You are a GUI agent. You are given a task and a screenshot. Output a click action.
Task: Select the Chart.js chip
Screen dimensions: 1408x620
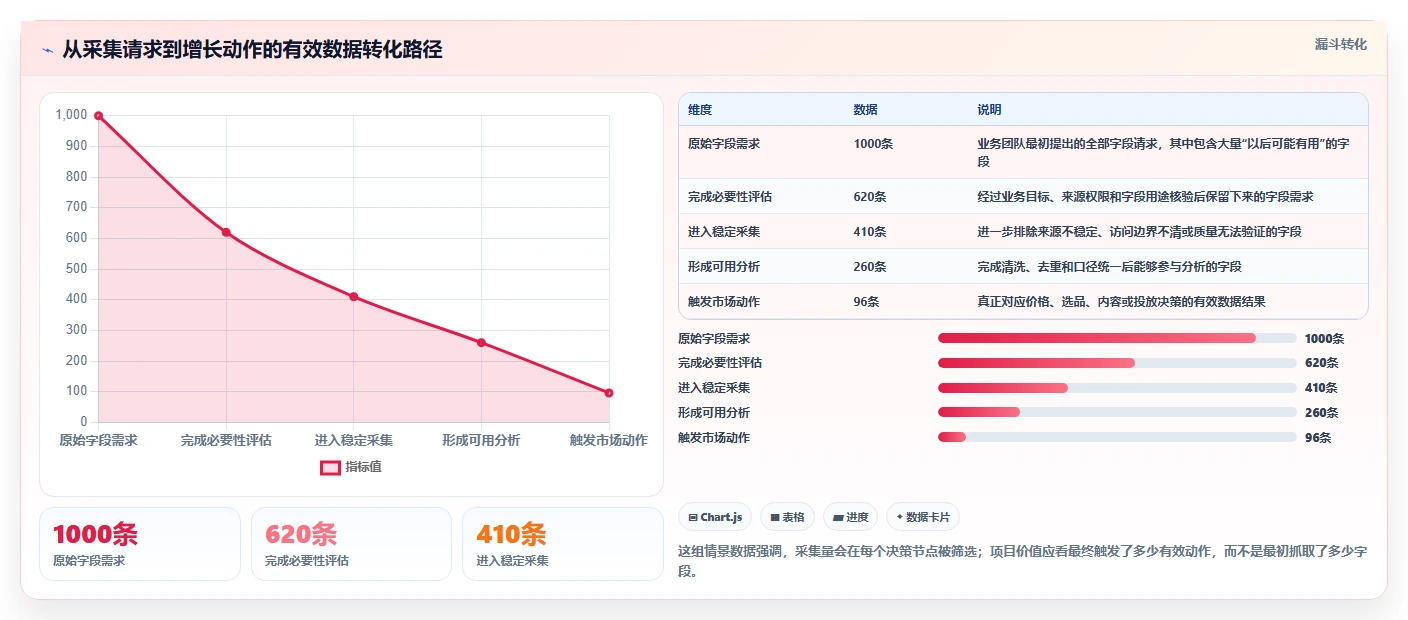[x=715, y=517]
